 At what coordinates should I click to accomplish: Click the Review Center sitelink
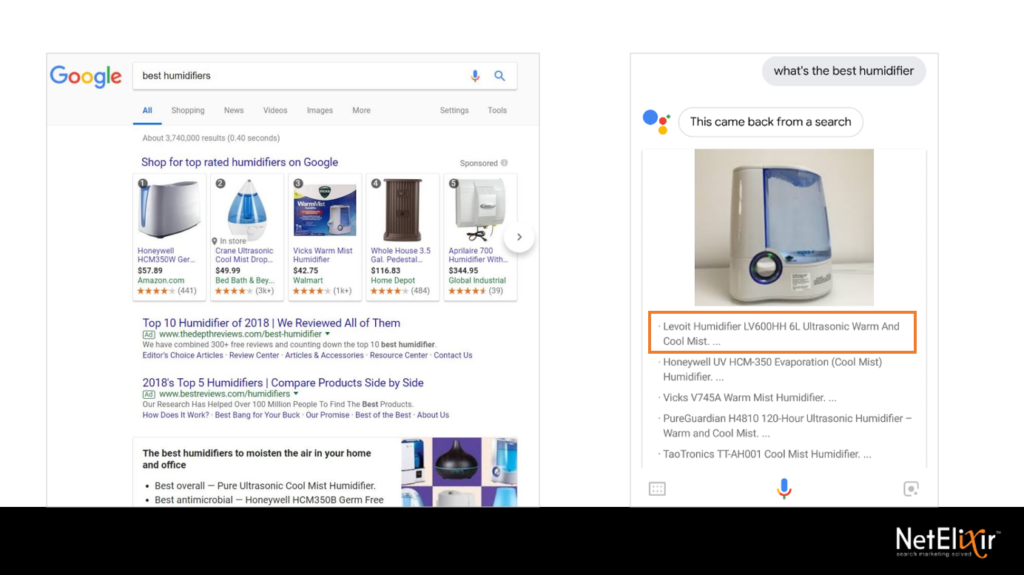click(x=254, y=355)
